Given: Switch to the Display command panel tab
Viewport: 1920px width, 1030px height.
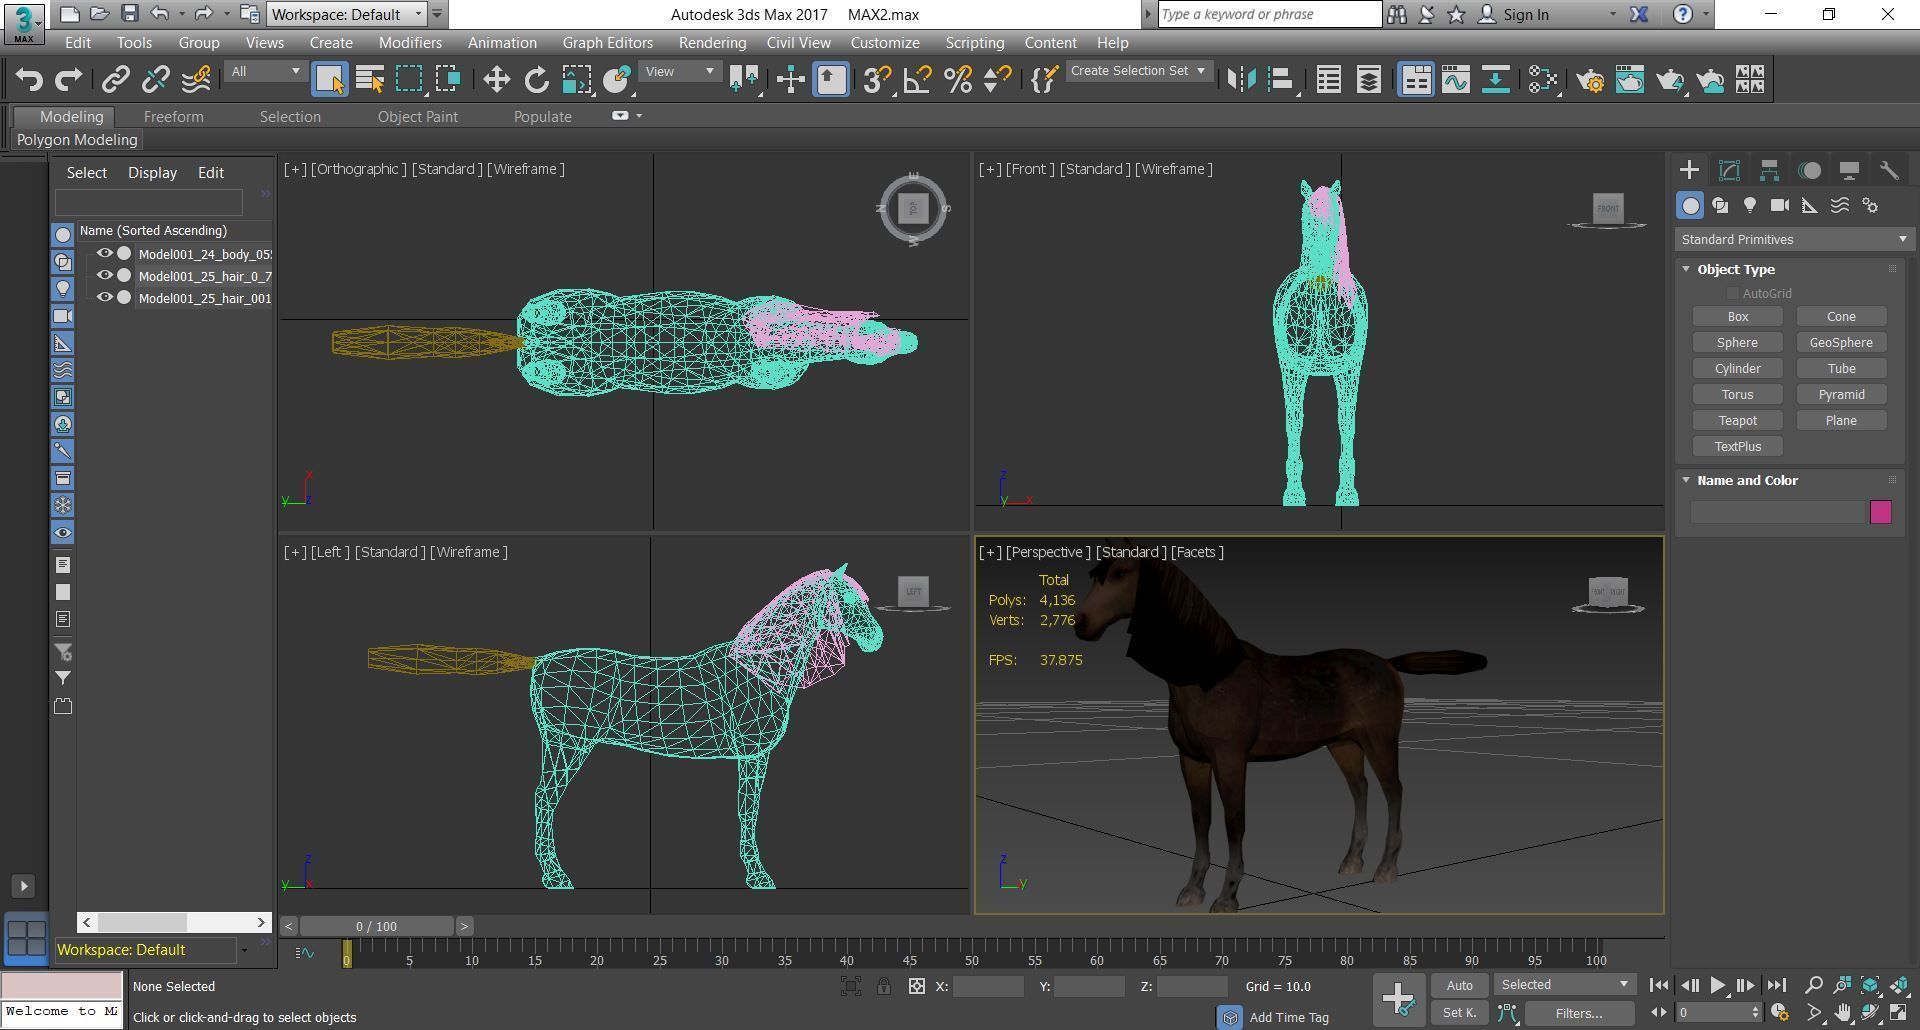Looking at the screenshot, I should 1849,170.
